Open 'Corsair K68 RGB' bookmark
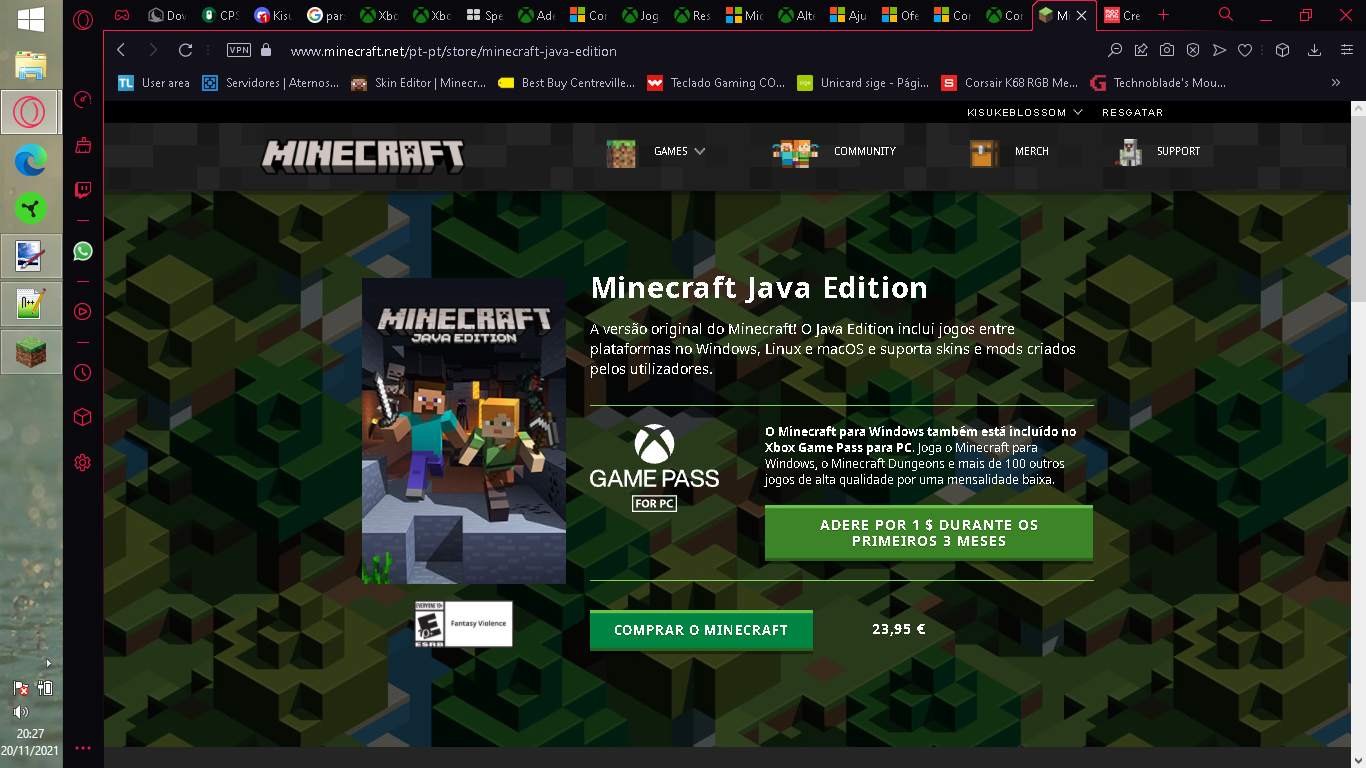Image resolution: width=1366 pixels, height=768 pixels. click(1011, 83)
